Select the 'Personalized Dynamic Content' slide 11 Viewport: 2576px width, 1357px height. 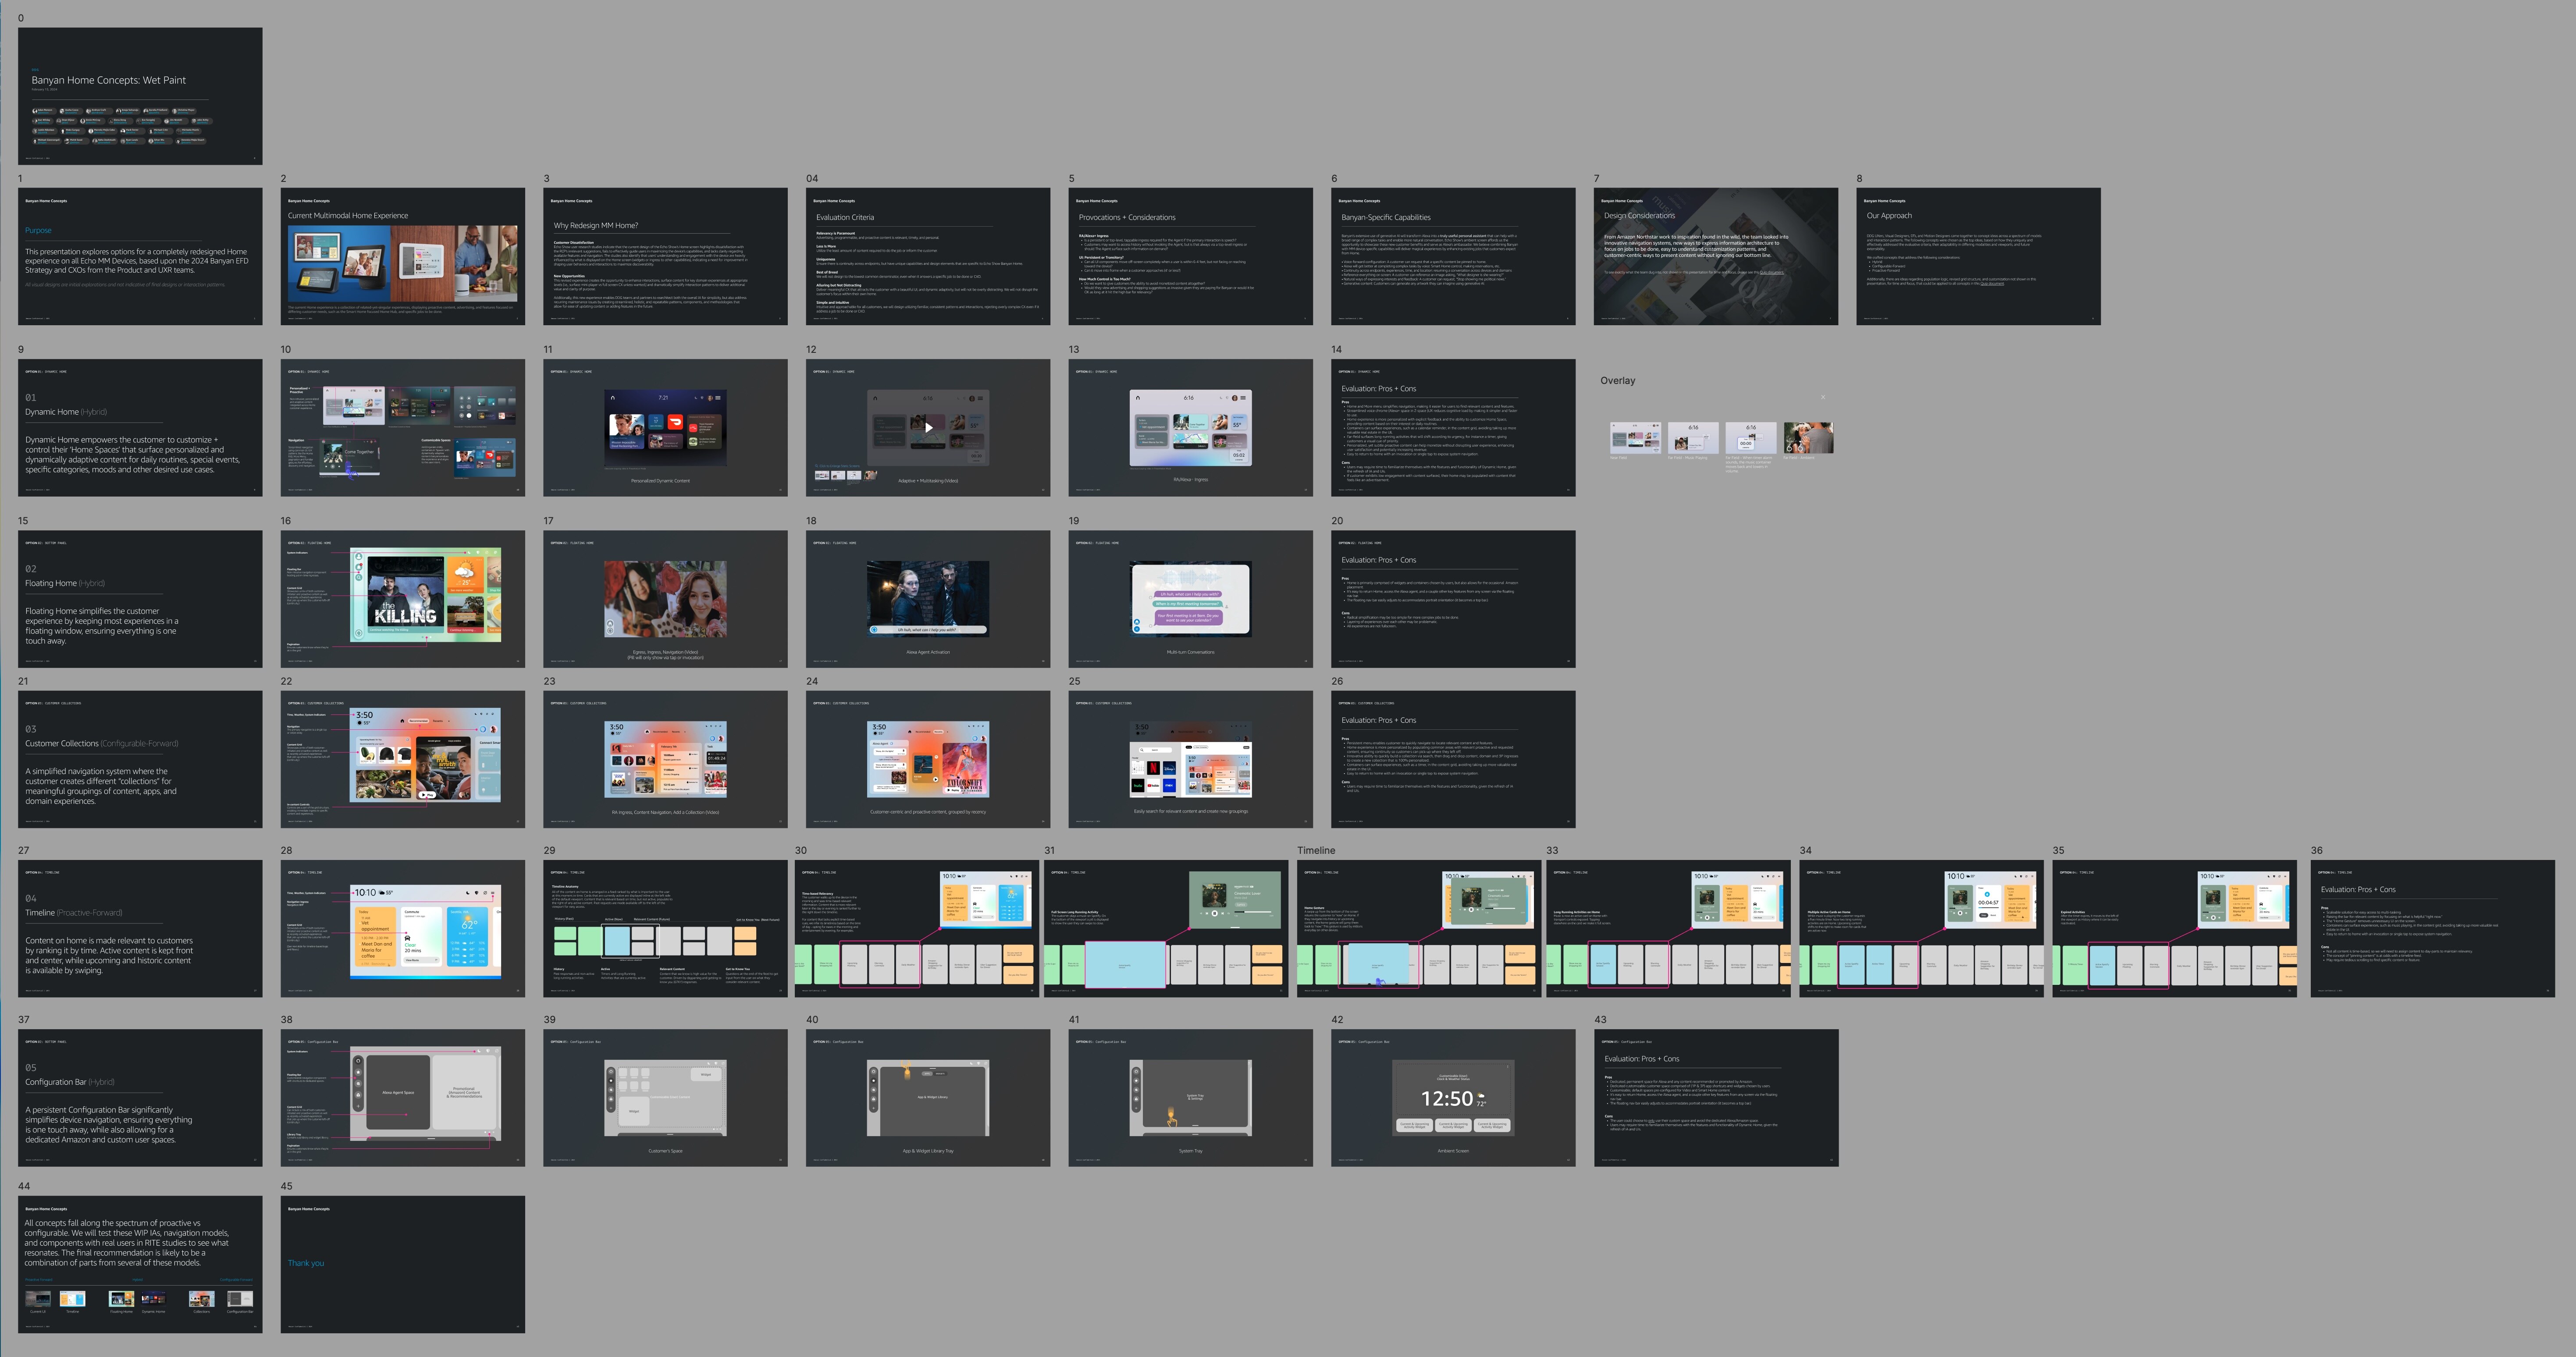pyautogui.click(x=666, y=428)
